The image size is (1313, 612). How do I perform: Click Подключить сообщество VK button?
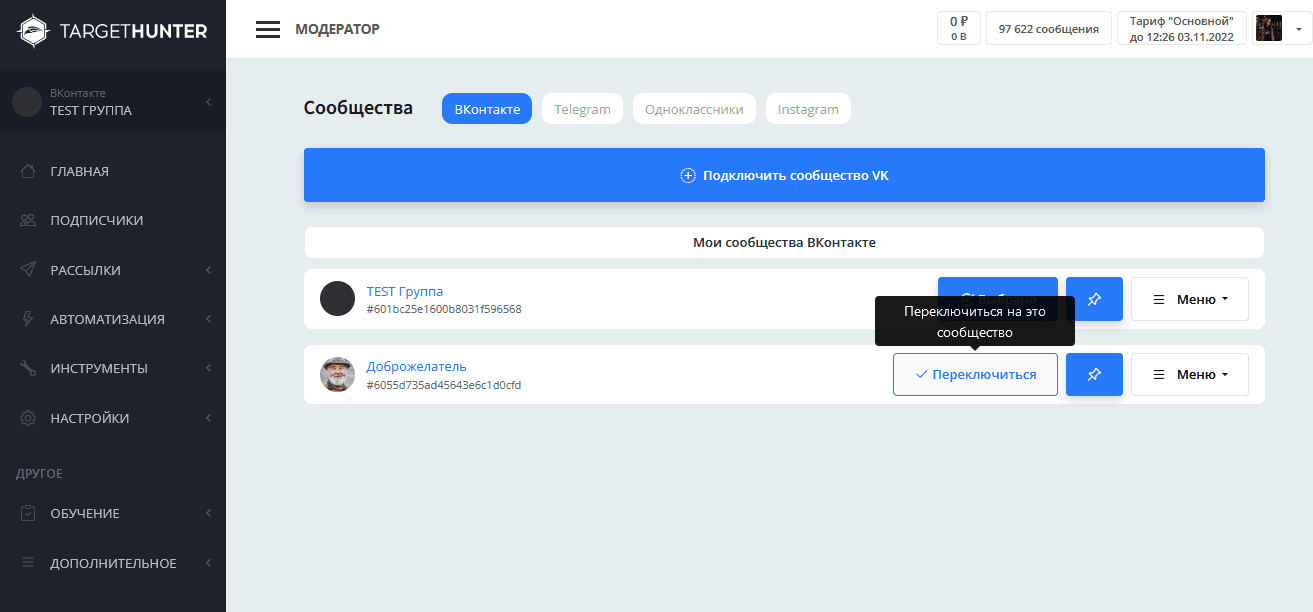[x=784, y=175]
